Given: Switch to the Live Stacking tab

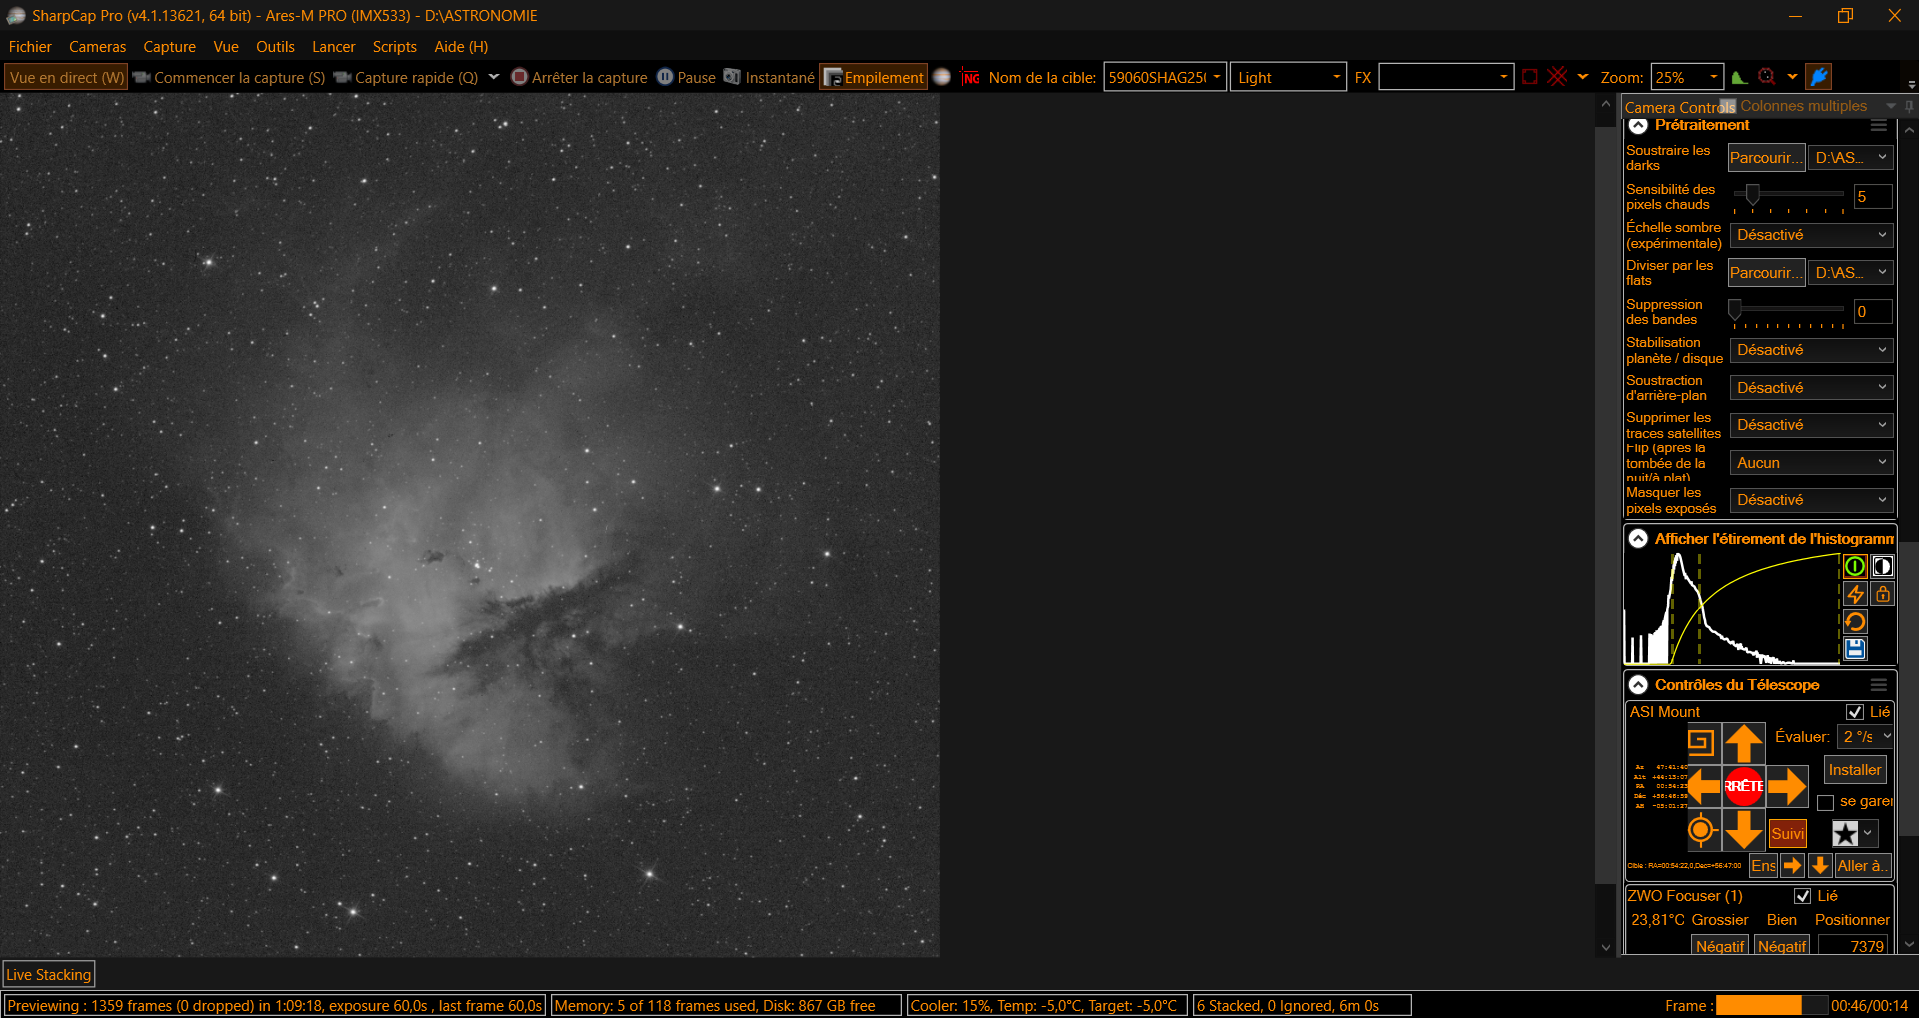Looking at the screenshot, I should (49, 975).
